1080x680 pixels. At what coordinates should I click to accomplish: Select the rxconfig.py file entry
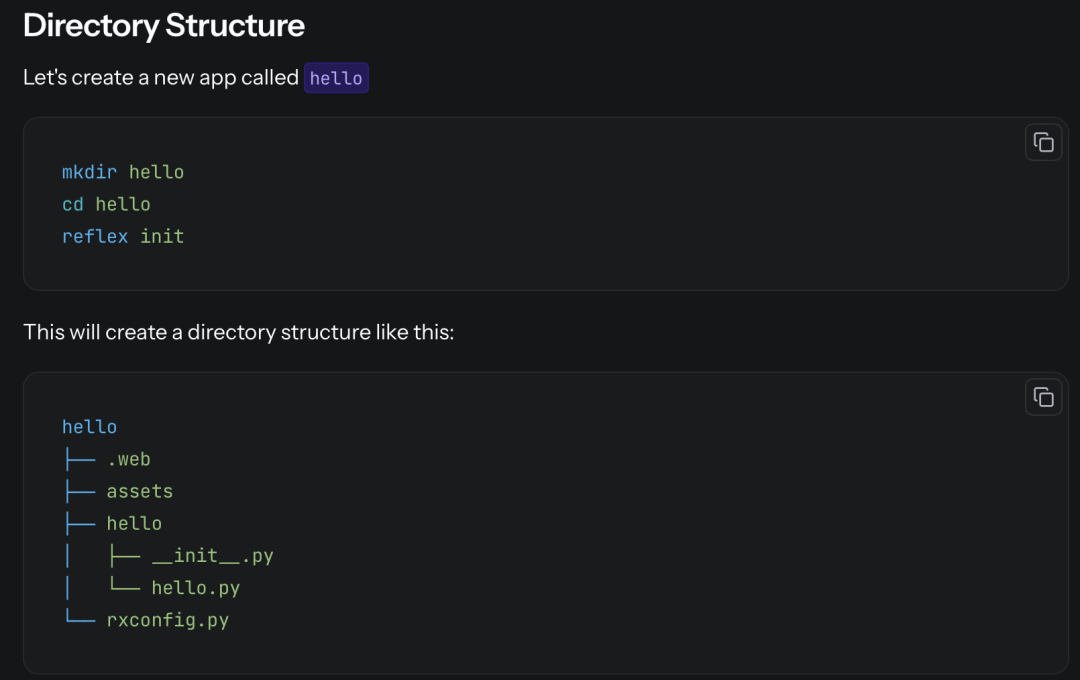(168, 620)
